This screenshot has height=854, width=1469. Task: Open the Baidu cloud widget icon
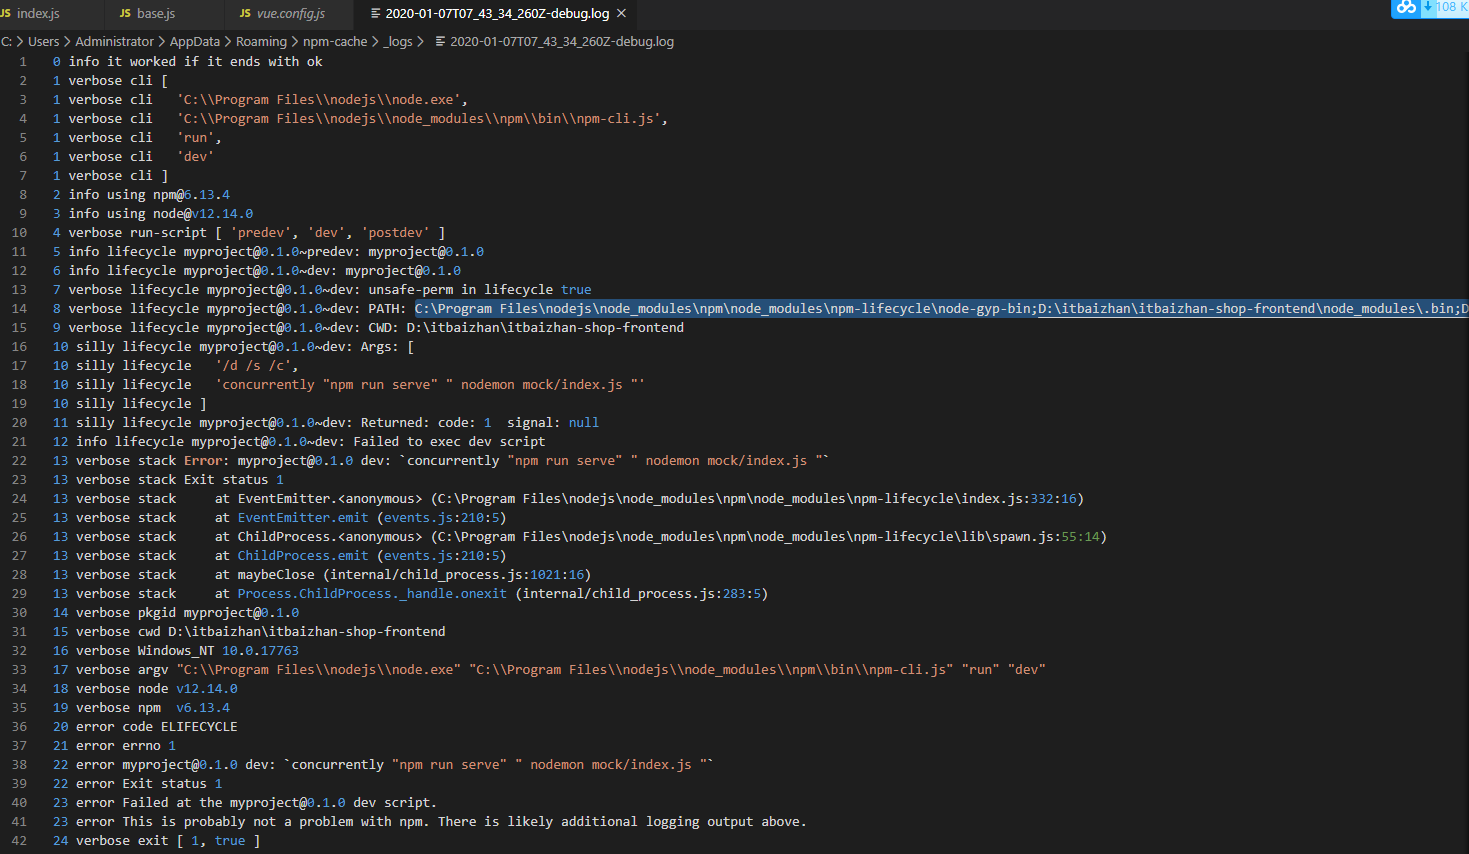(x=1406, y=8)
